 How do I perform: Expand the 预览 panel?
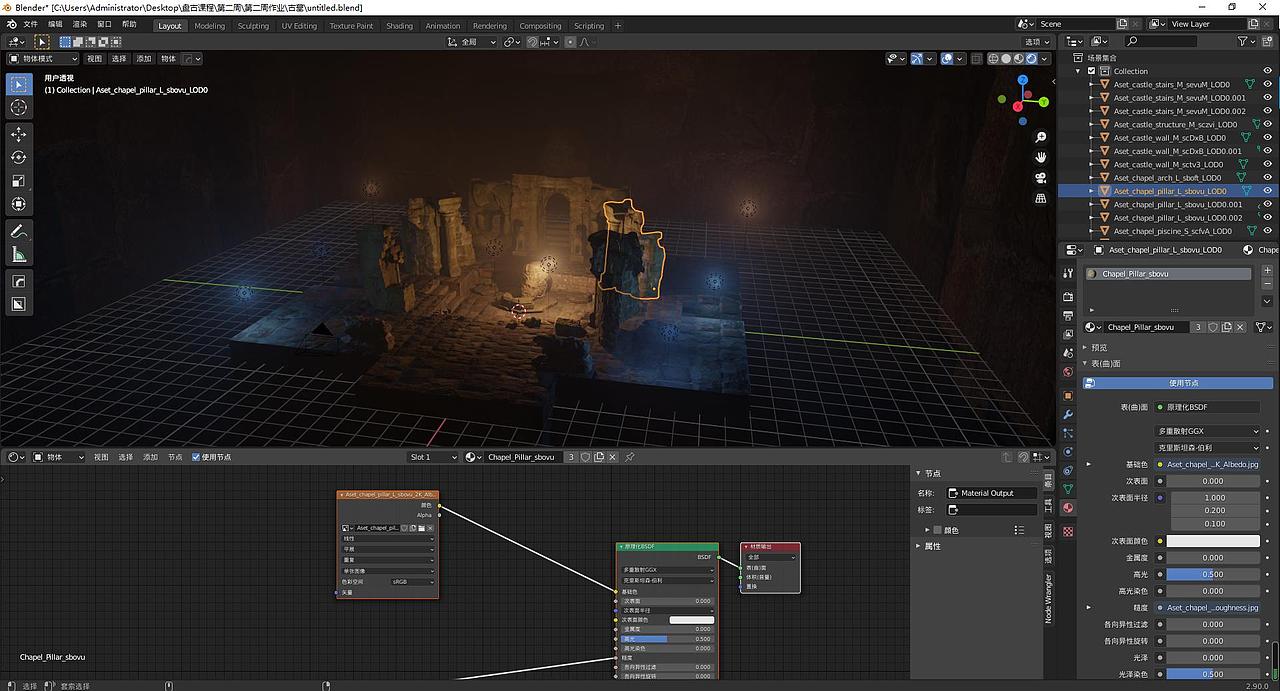click(1098, 347)
